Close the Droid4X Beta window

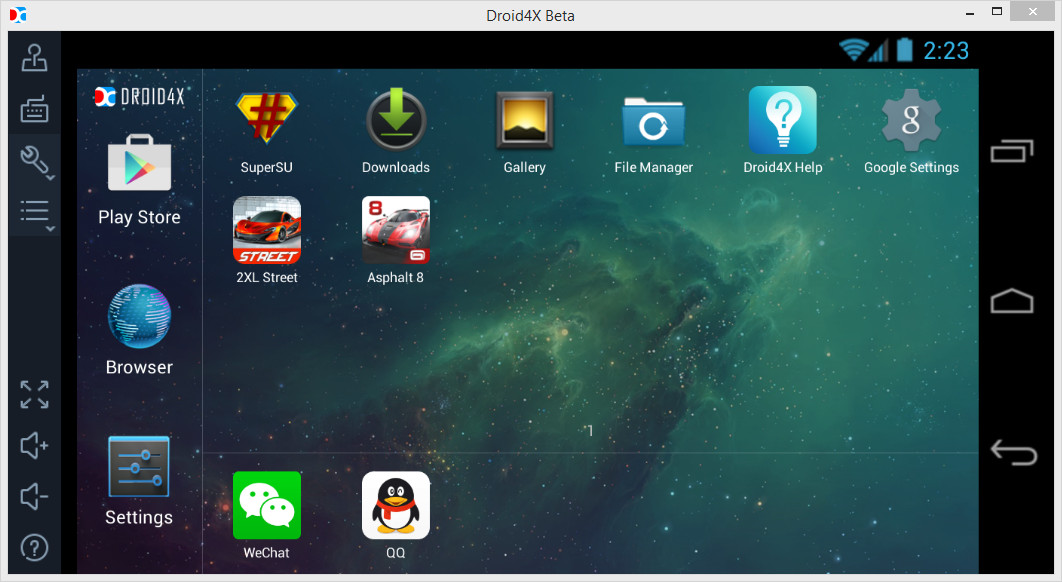point(1032,11)
